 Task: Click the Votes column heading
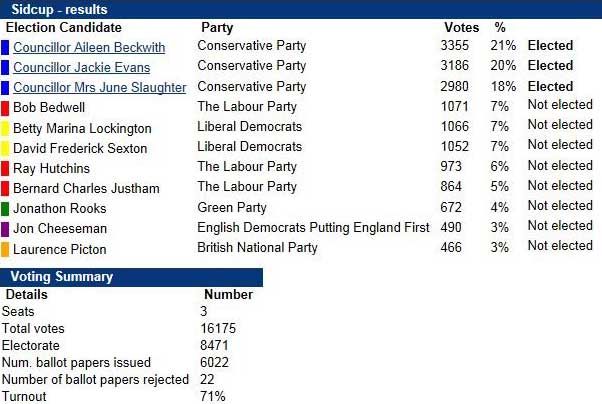[x=461, y=28]
